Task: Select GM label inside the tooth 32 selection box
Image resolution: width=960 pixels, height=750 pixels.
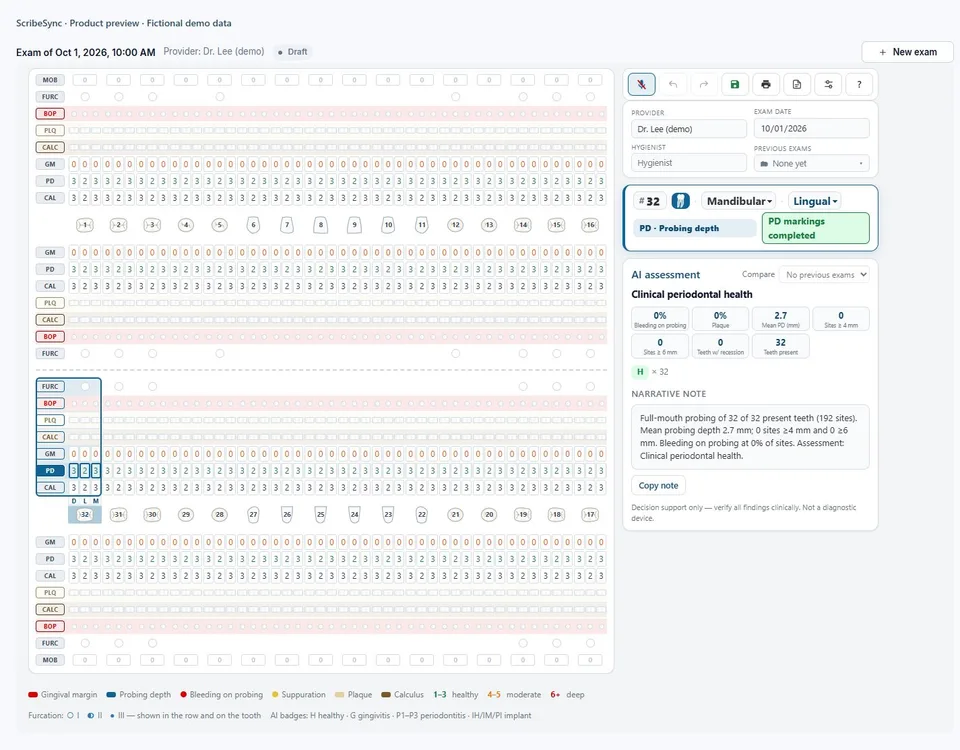Action: point(50,454)
